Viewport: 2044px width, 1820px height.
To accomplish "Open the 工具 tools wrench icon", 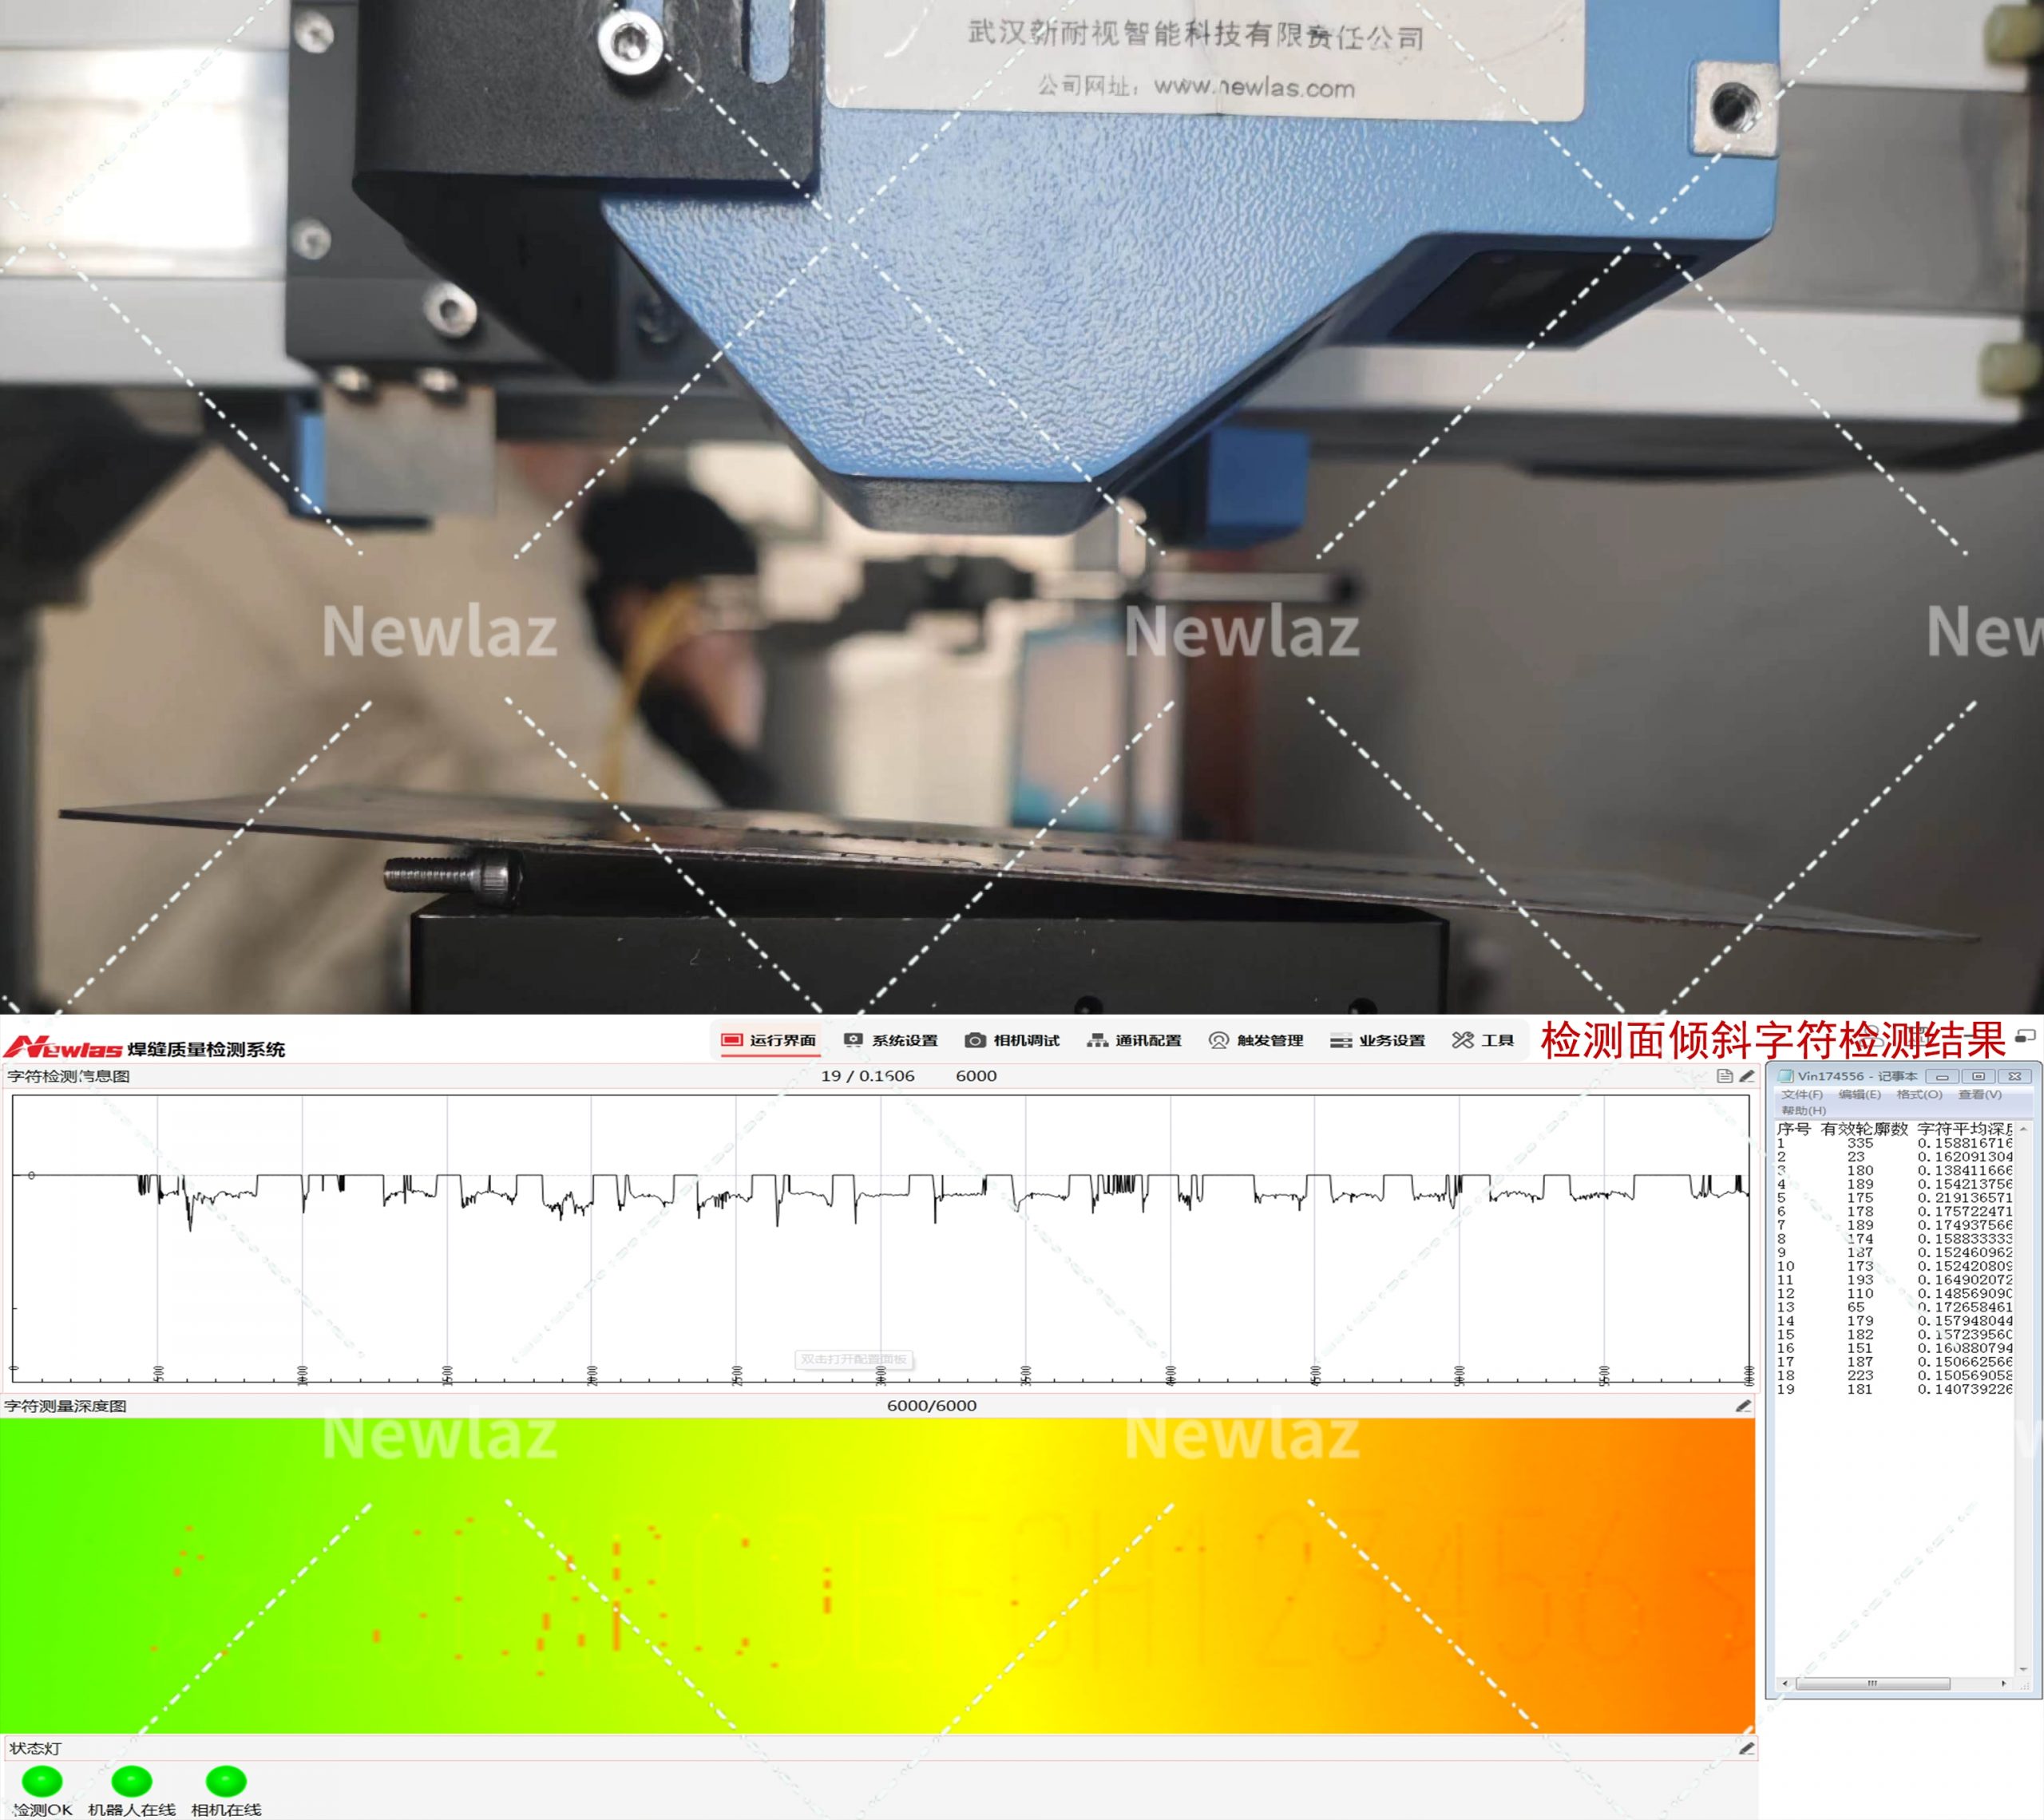I will click(1462, 1040).
